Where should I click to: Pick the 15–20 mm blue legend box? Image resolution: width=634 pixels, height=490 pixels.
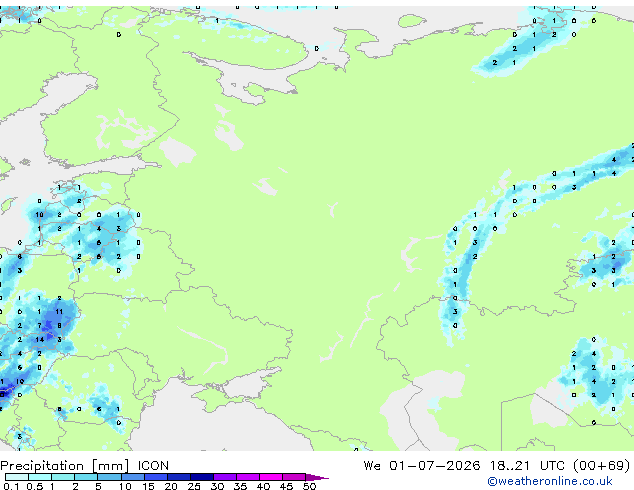pos(155,477)
